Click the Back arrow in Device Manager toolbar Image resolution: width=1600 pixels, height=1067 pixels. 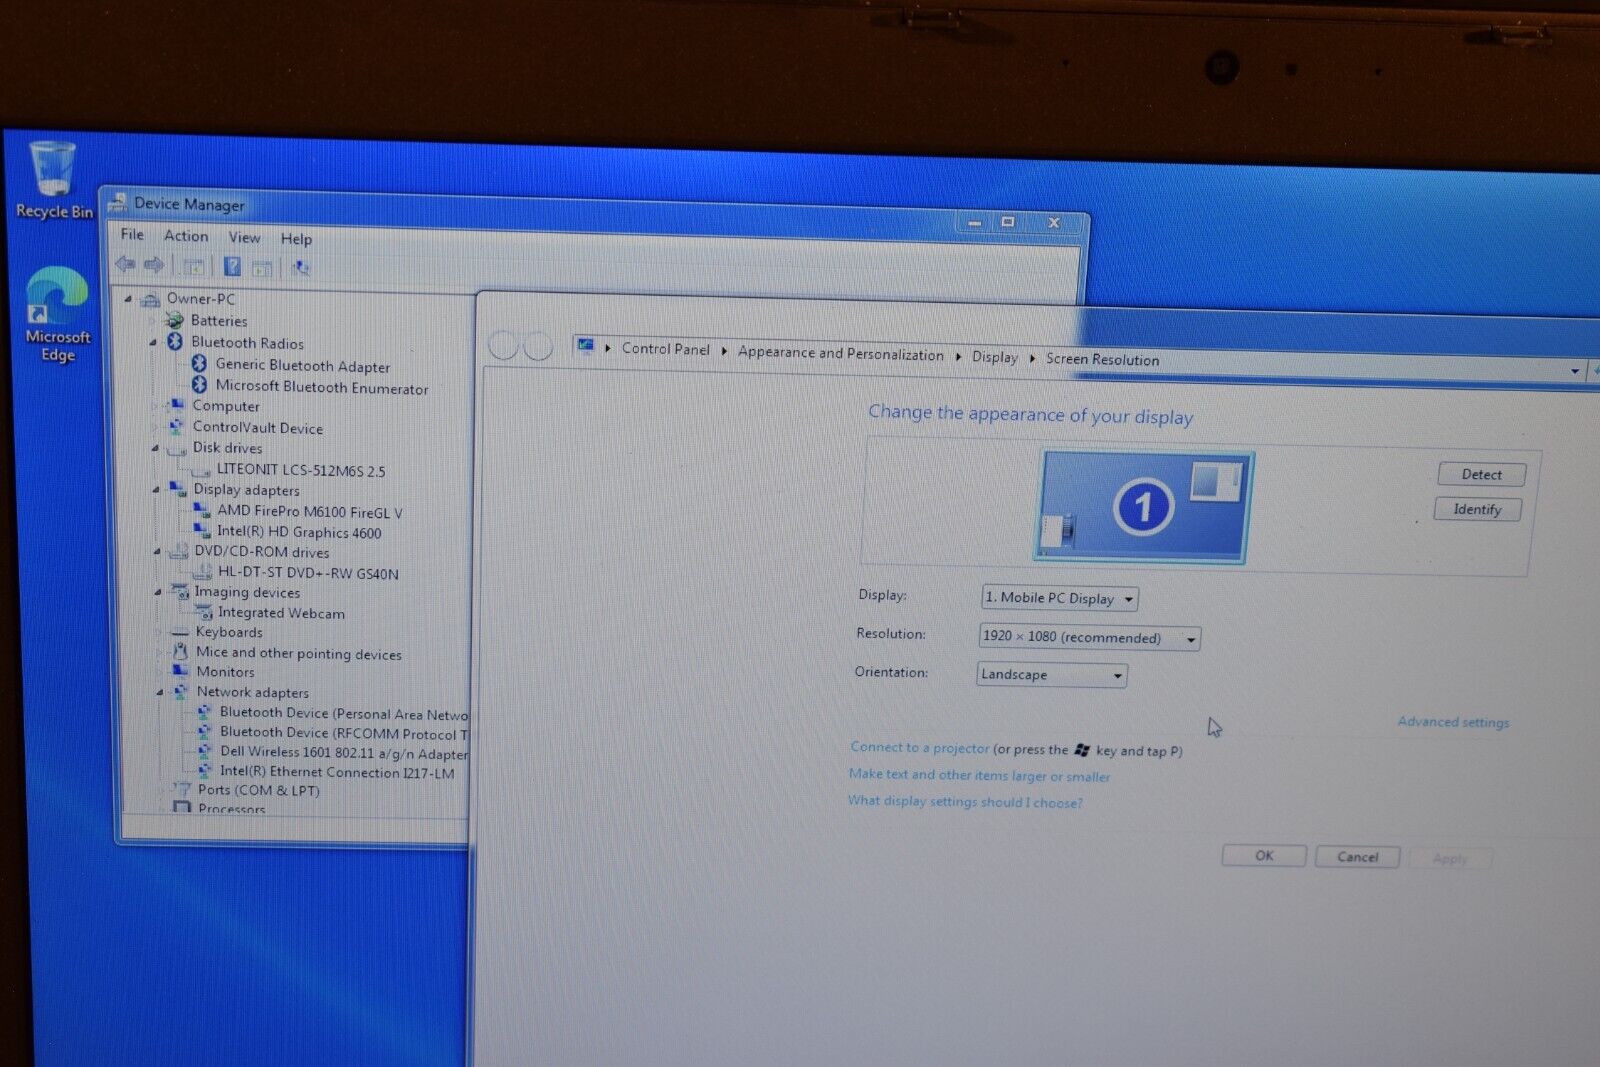click(126, 264)
